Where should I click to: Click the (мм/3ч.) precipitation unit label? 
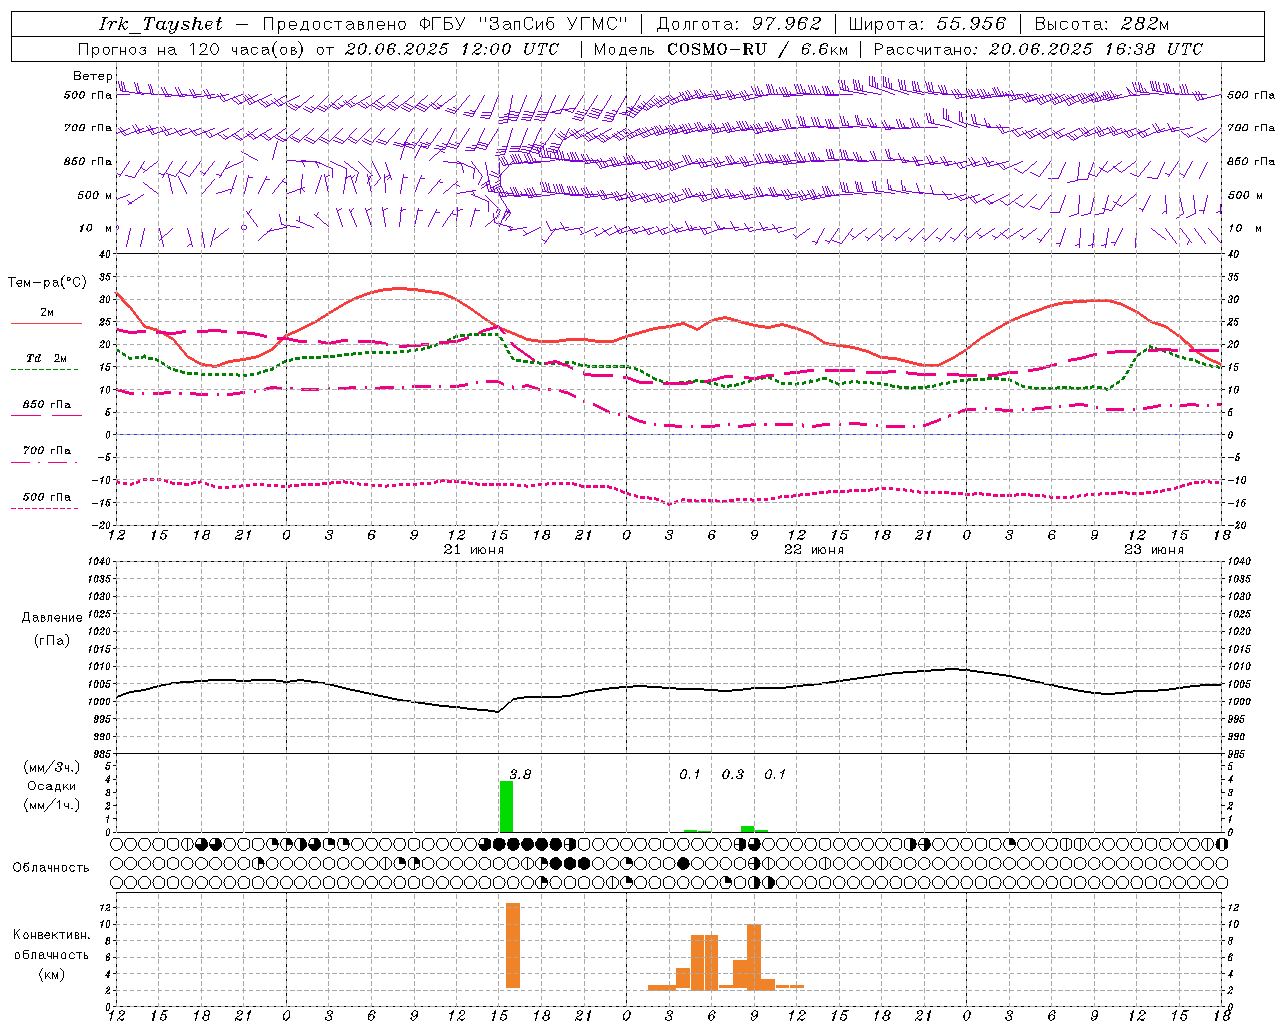(52, 767)
